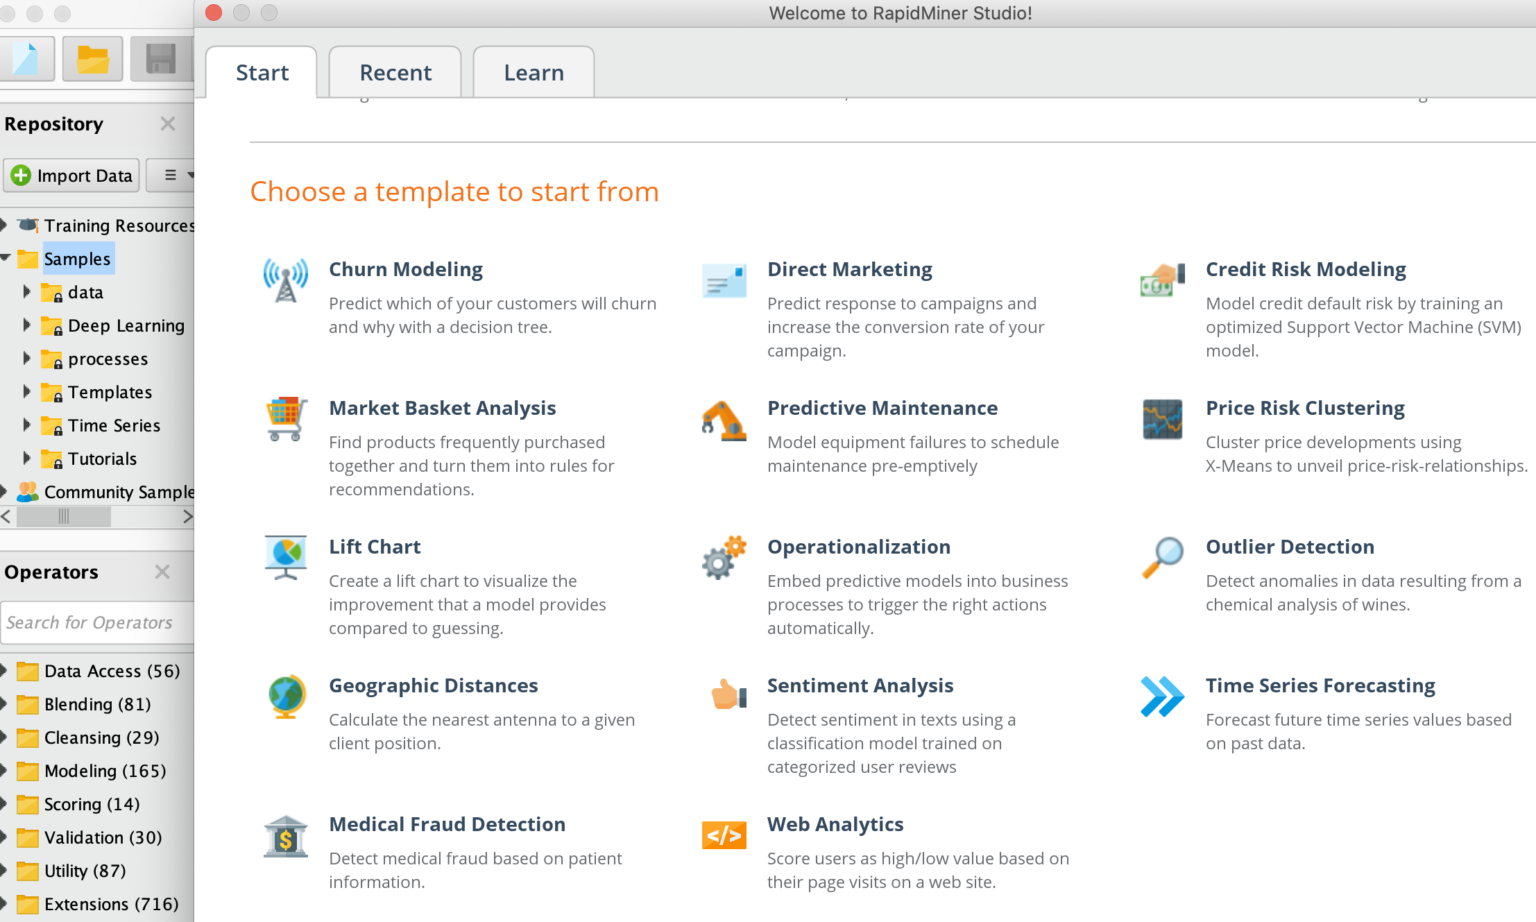Click the Geographic Distances globe icon
This screenshot has height=922, width=1536.
click(286, 697)
